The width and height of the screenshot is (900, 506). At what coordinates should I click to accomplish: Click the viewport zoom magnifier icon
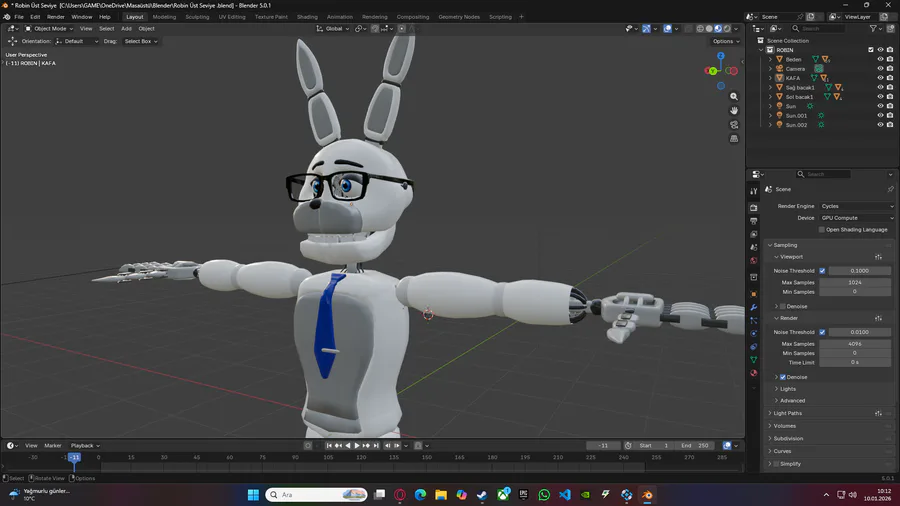coord(734,96)
